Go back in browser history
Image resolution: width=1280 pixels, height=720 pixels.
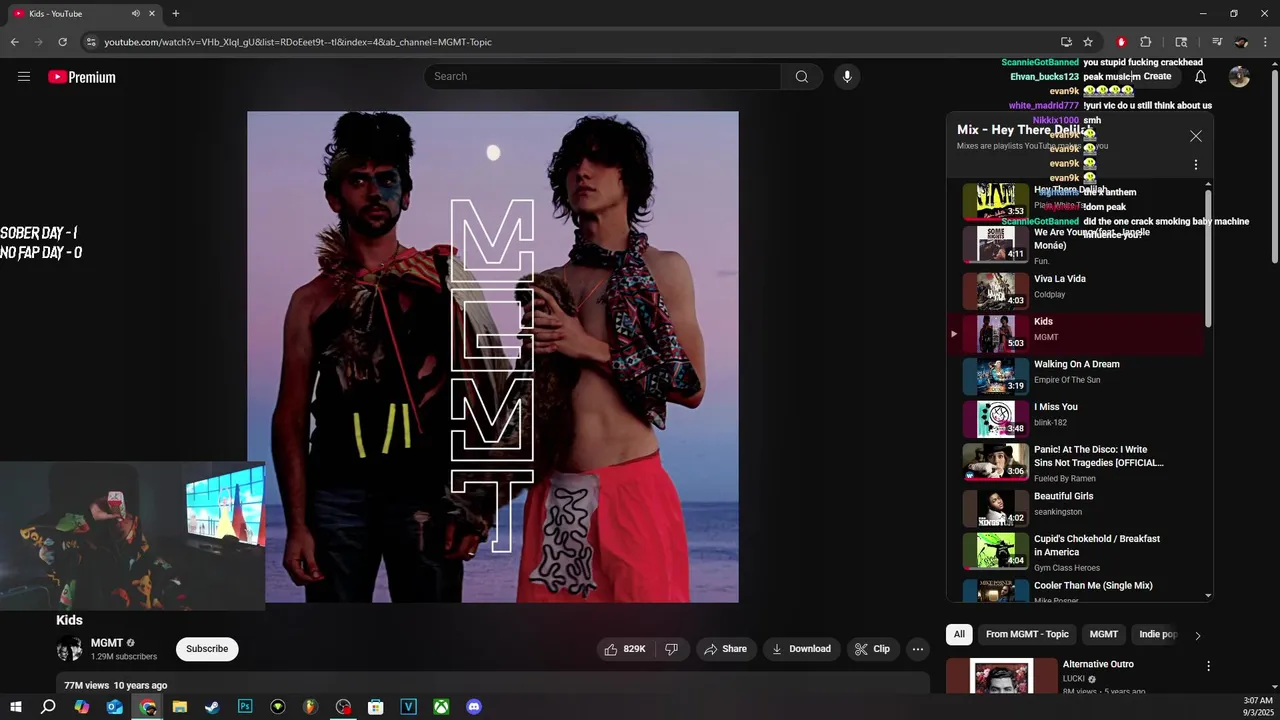coord(15,42)
